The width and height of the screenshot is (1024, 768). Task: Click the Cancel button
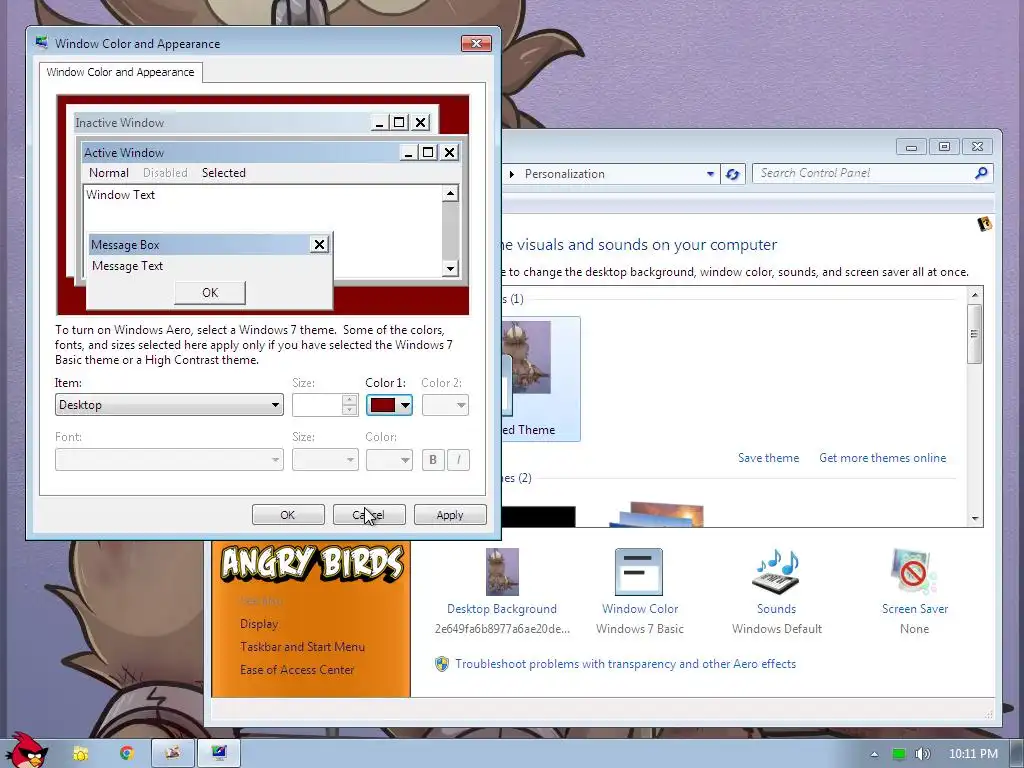click(369, 515)
